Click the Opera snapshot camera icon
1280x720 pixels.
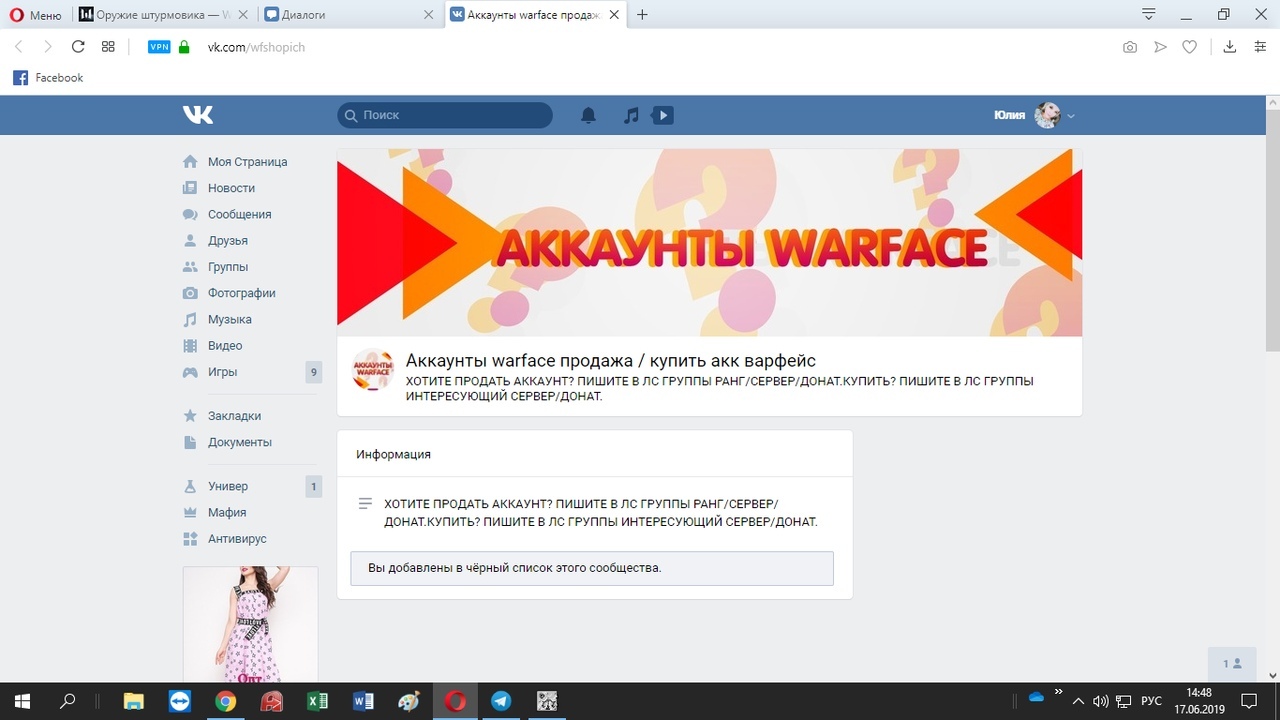coord(1129,47)
